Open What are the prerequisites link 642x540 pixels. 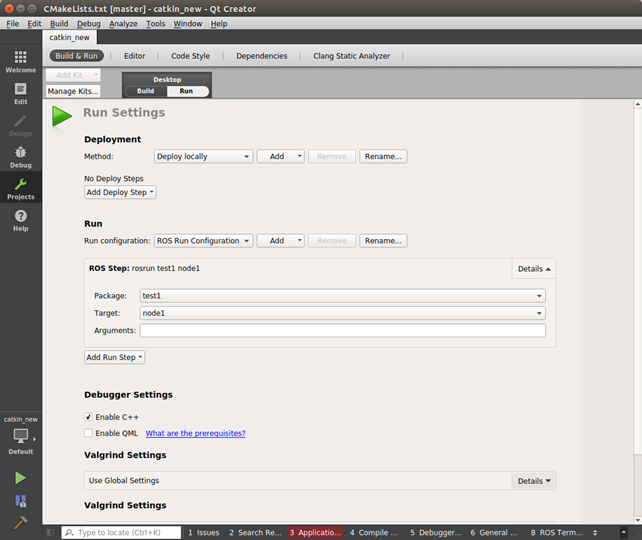[x=195, y=433]
